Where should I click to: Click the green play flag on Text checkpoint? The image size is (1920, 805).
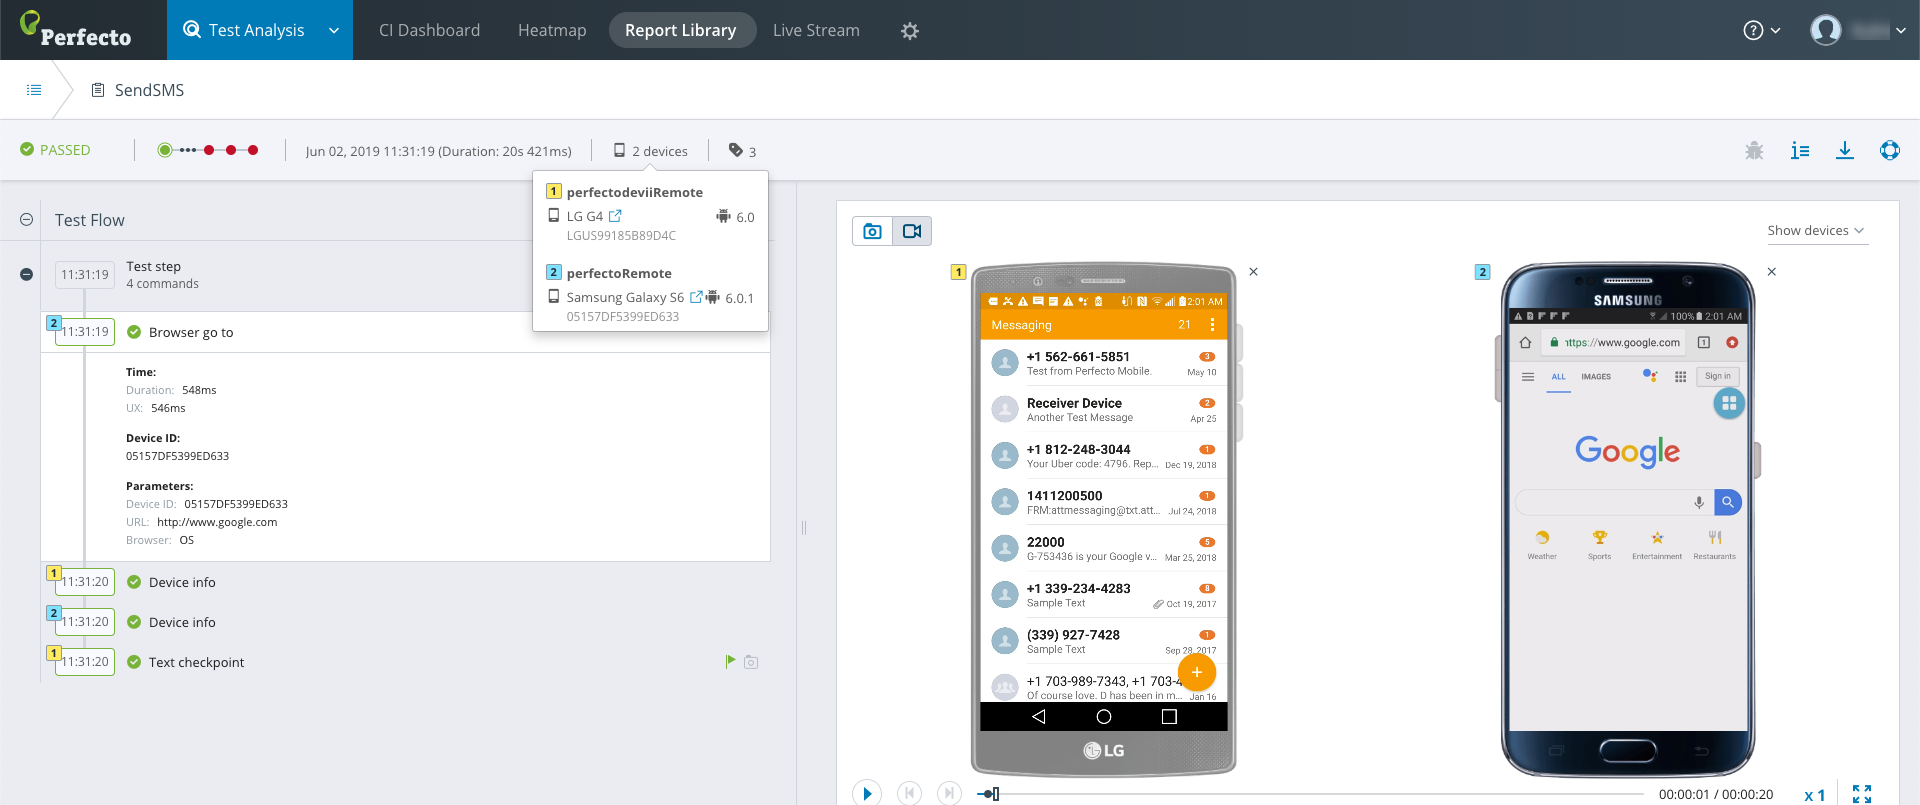click(730, 661)
